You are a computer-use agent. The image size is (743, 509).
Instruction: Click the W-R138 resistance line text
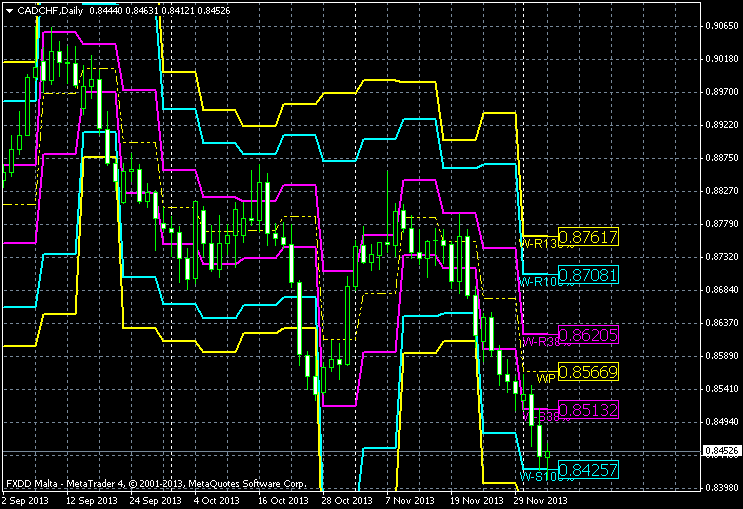pos(538,244)
